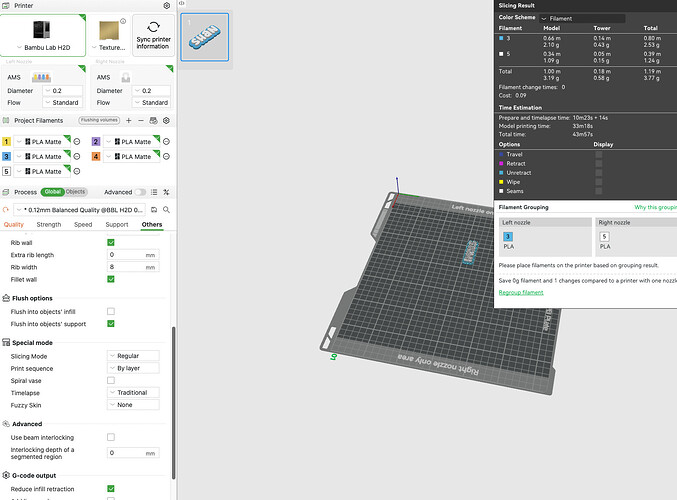Remove a filament with minus icon
The height and width of the screenshot is (500, 677).
[141, 120]
